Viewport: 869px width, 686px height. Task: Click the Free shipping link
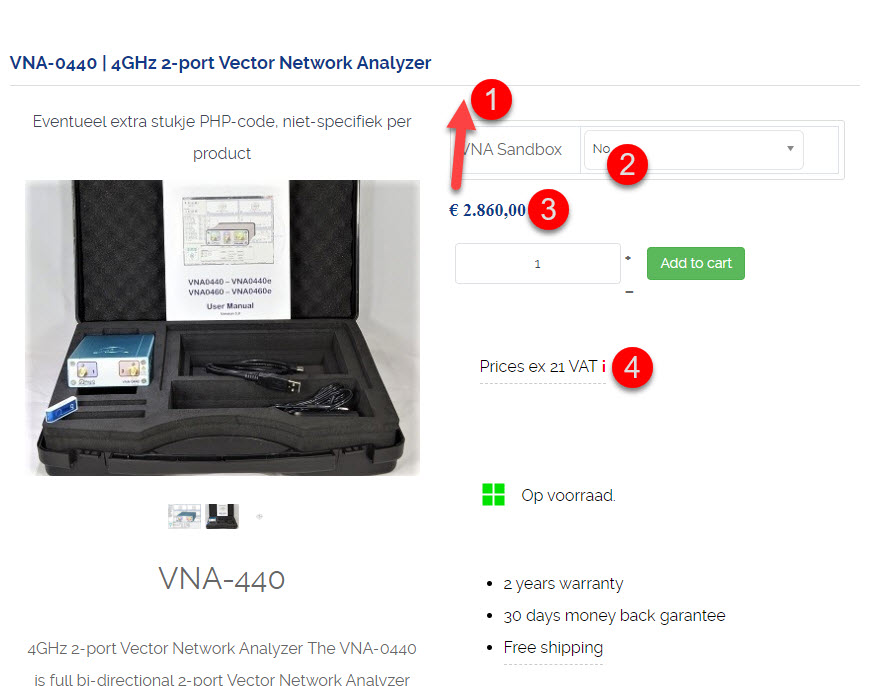(553, 647)
